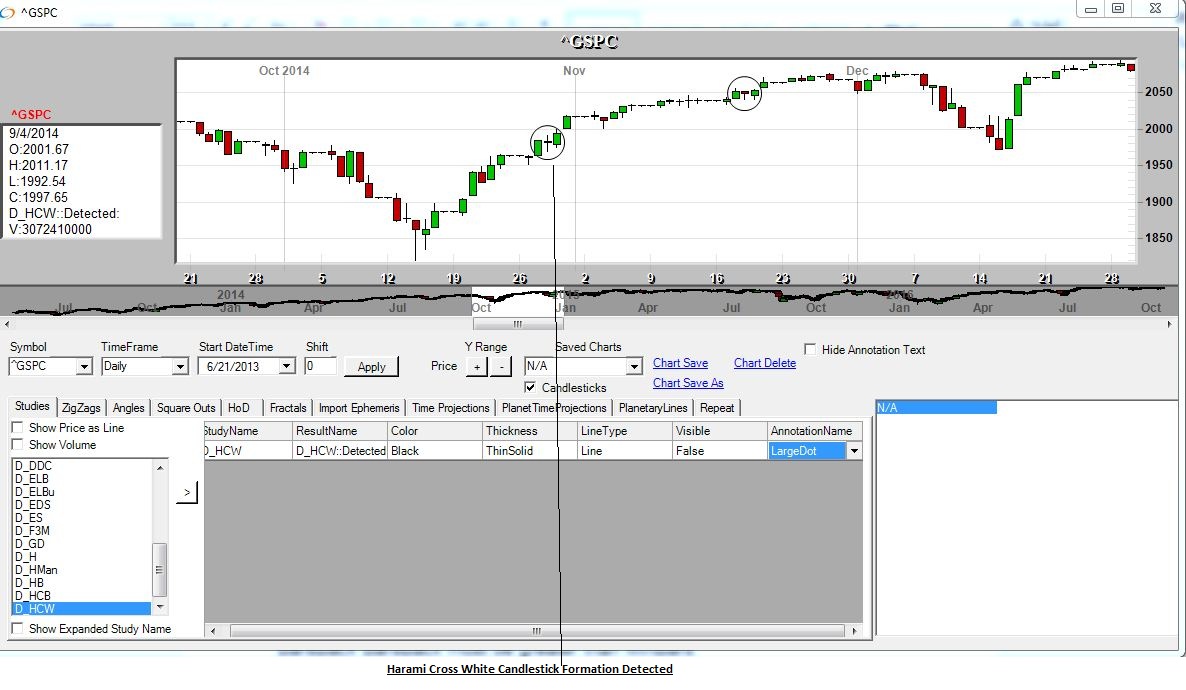Check Hide Annotation Text option
The image size is (1186, 690).
click(x=810, y=350)
